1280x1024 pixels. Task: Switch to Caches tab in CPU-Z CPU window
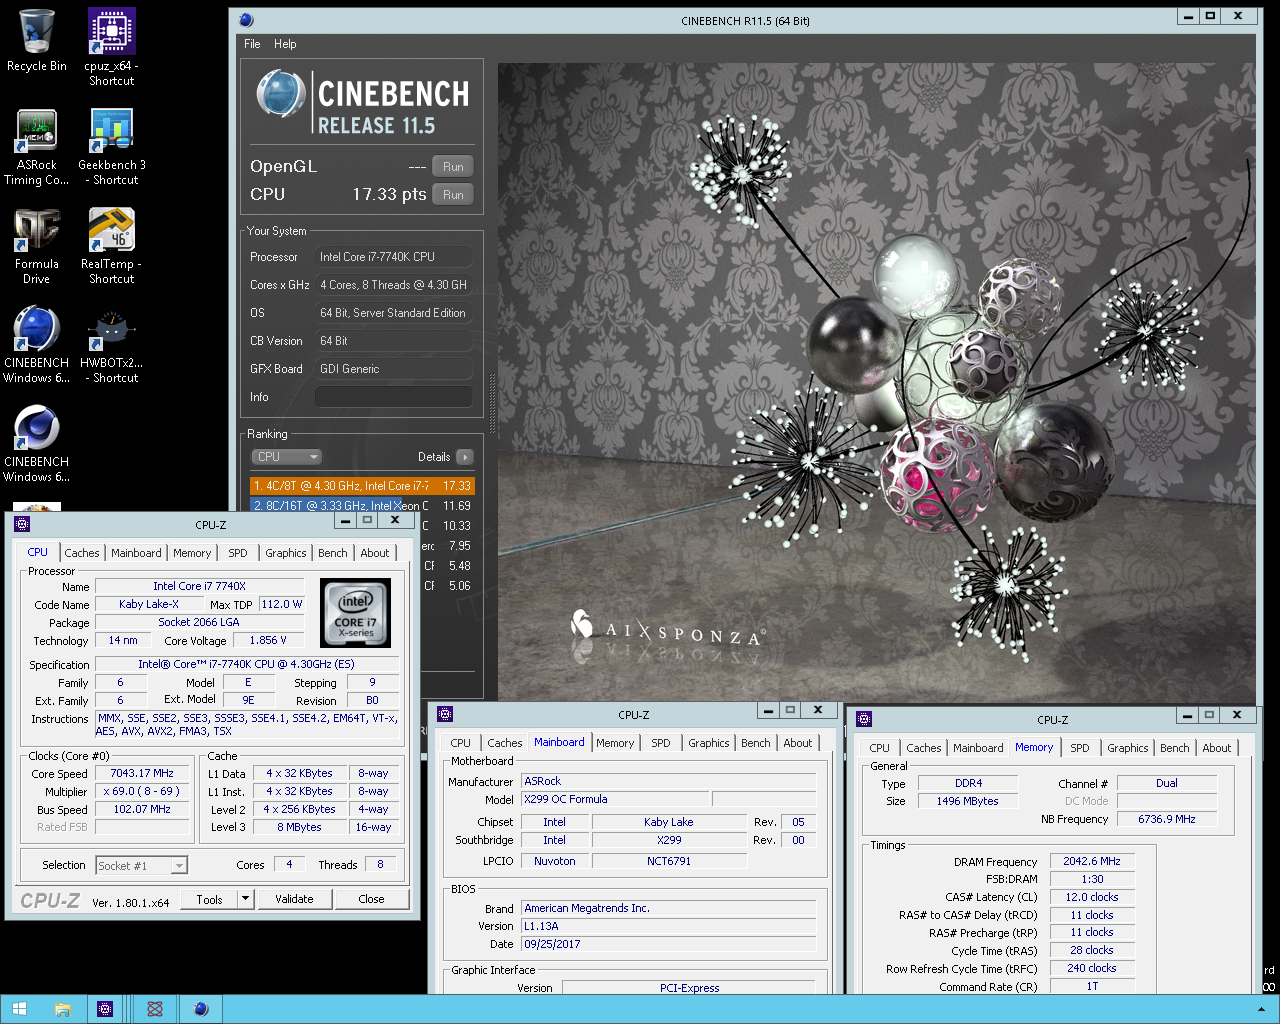click(x=82, y=553)
